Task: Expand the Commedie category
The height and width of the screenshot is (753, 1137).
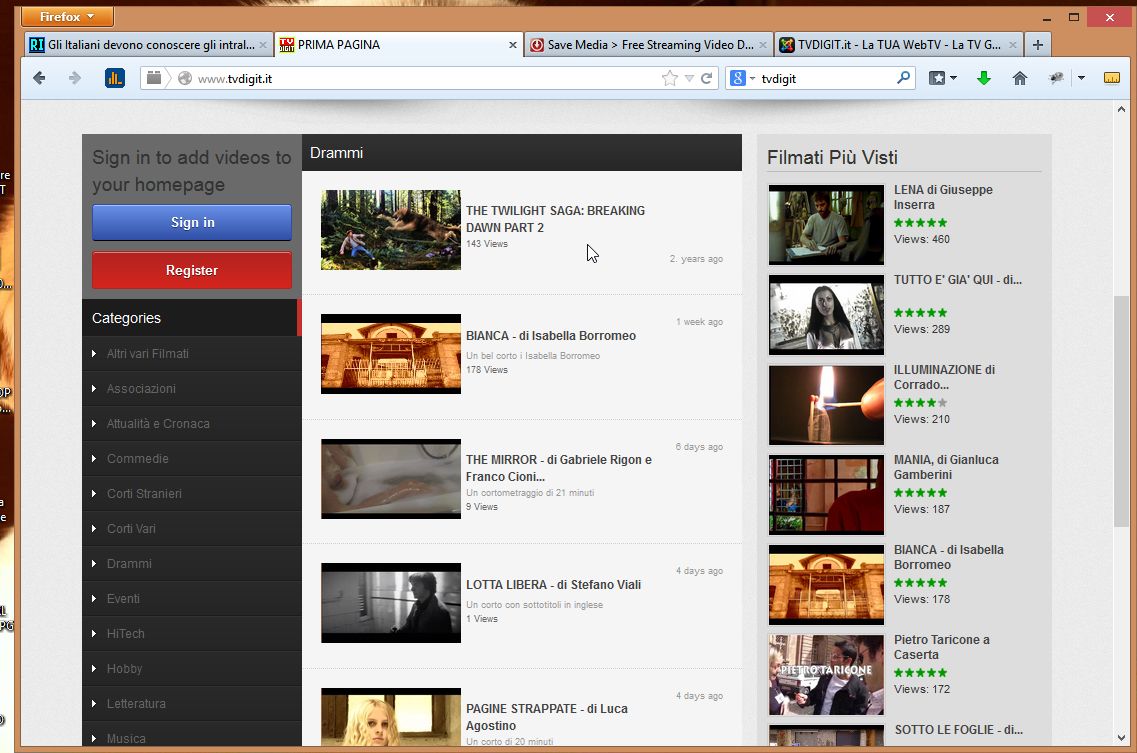Action: click(x=191, y=458)
